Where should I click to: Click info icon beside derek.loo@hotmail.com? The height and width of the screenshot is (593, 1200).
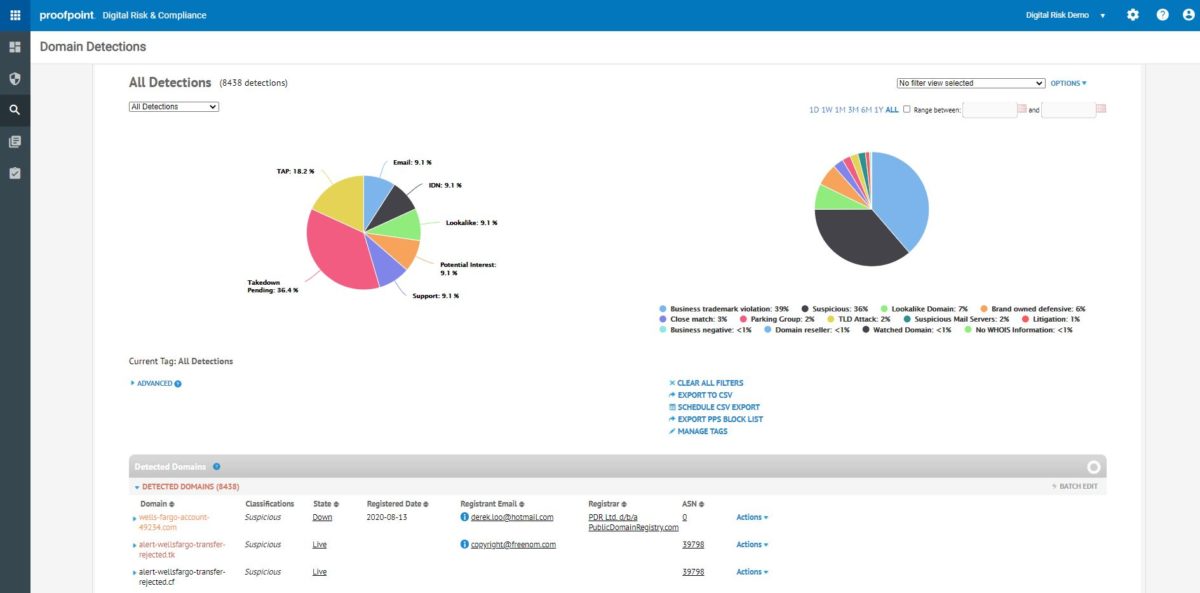click(x=464, y=517)
